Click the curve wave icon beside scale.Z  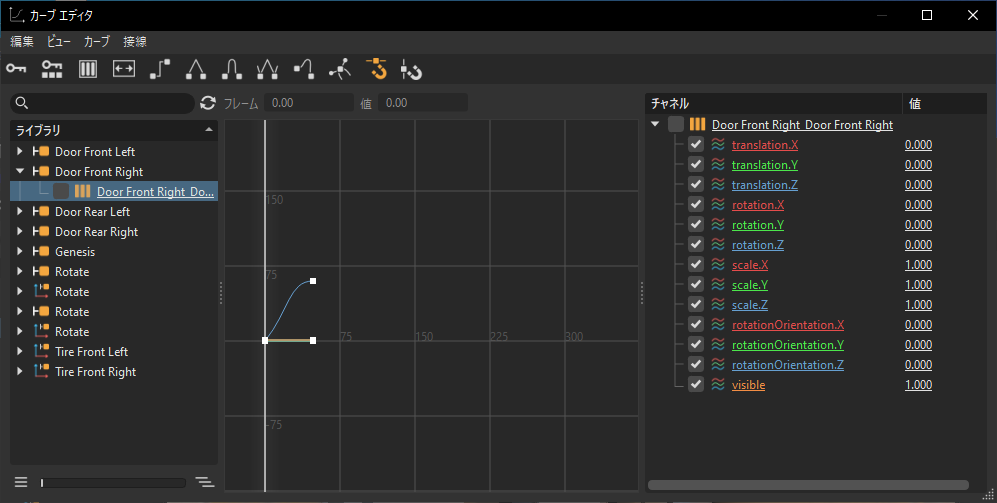tap(718, 305)
